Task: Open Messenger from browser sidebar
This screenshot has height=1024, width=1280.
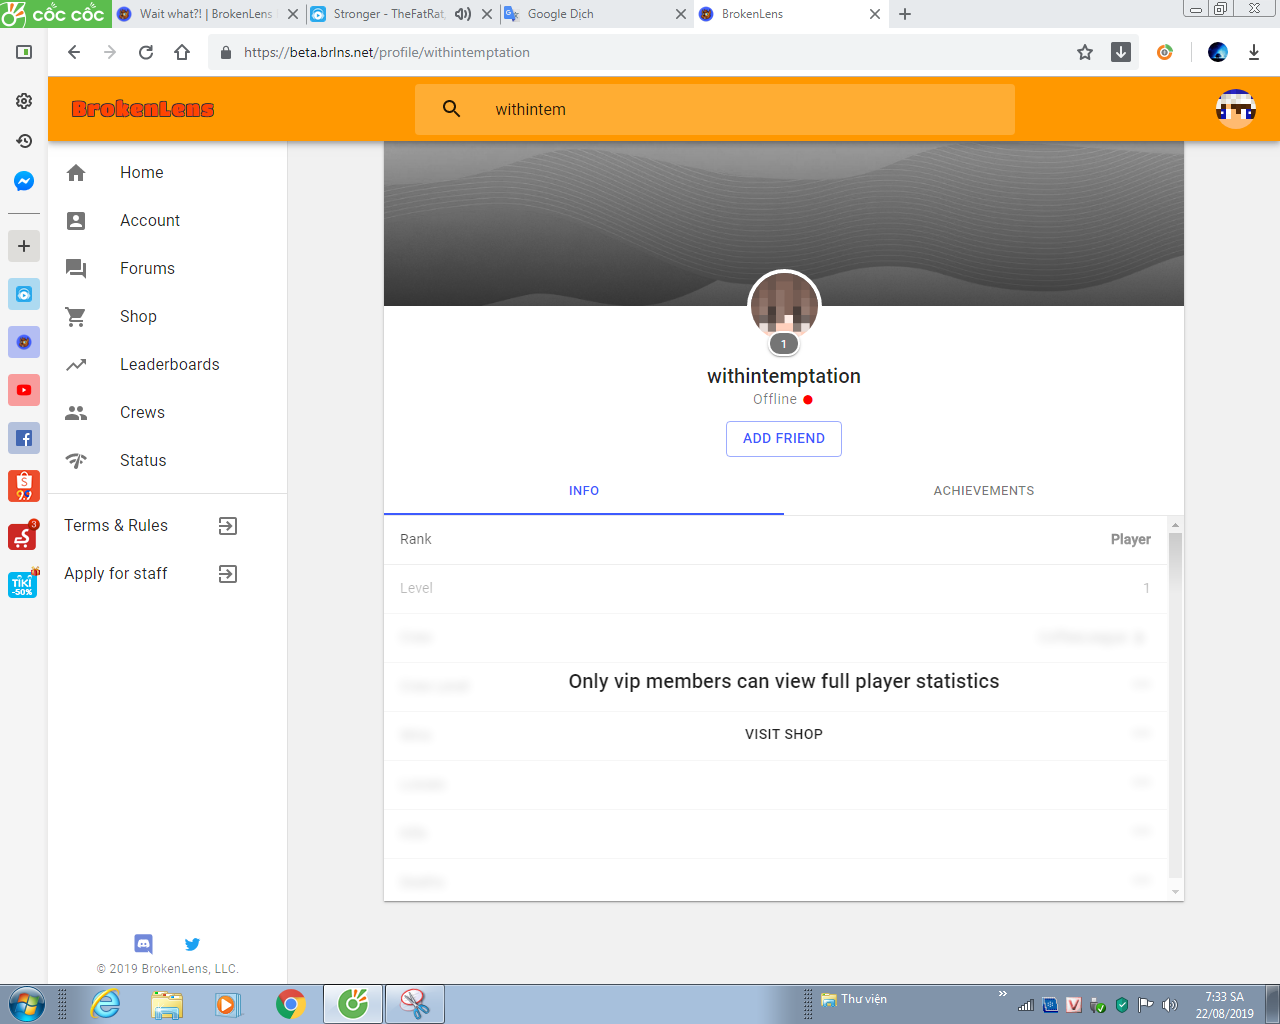Action: click(24, 181)
